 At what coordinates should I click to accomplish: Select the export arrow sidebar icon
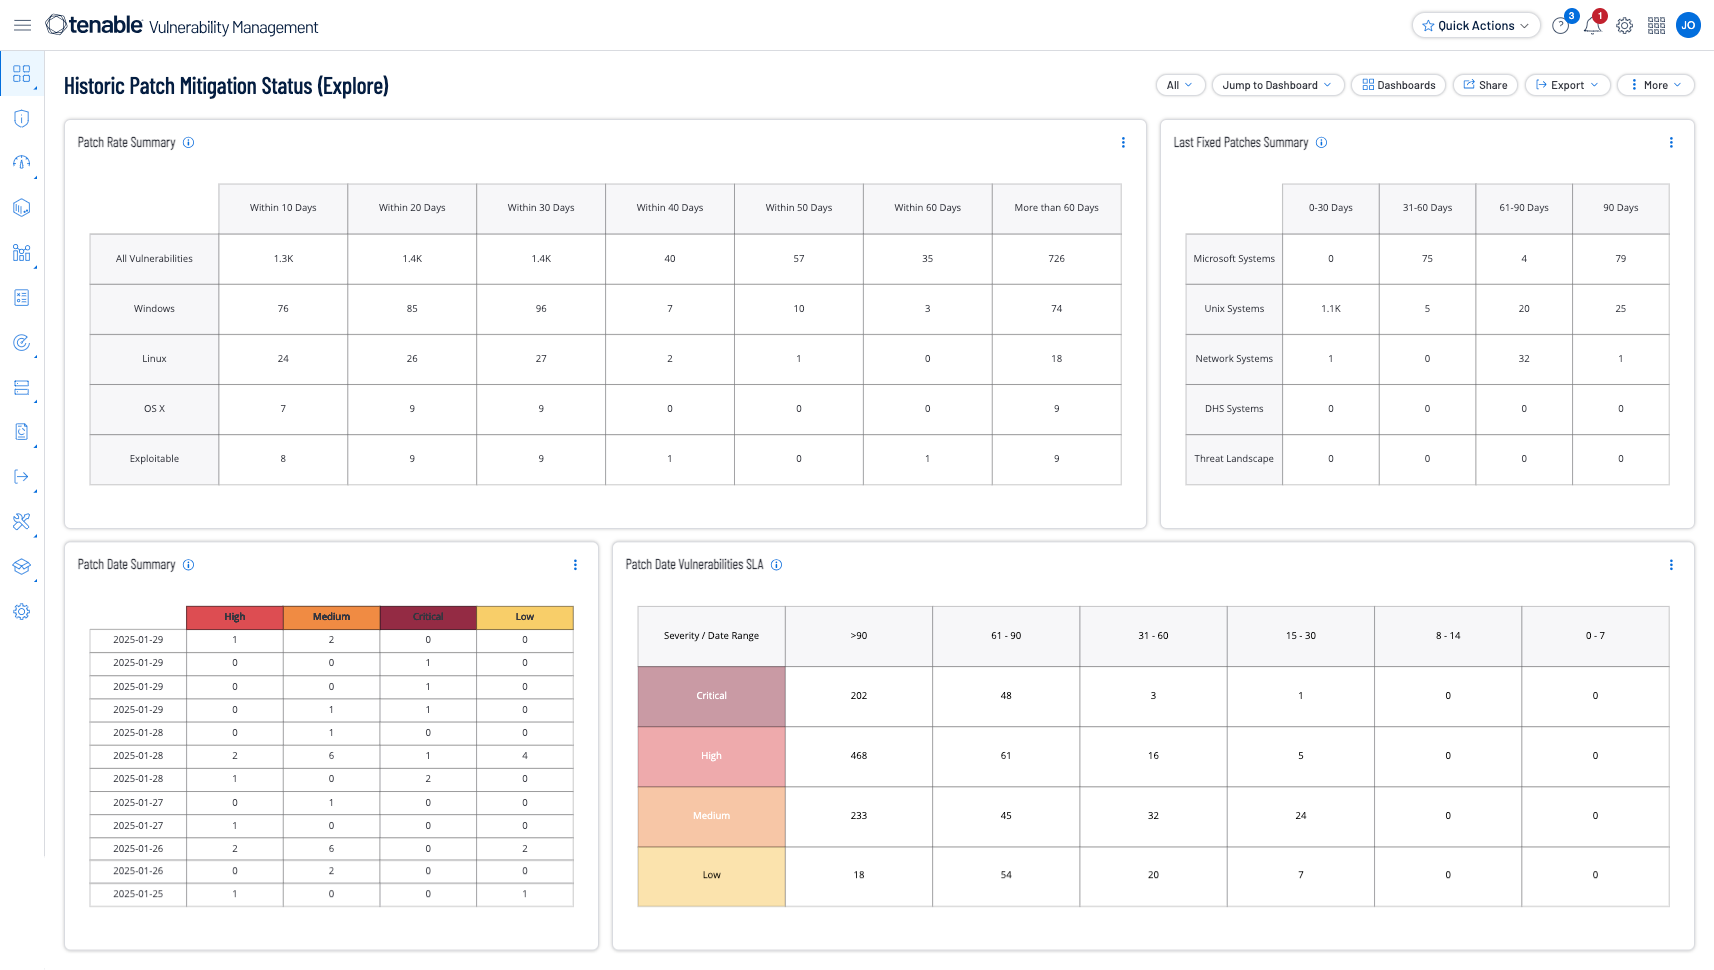pos(22,477)
